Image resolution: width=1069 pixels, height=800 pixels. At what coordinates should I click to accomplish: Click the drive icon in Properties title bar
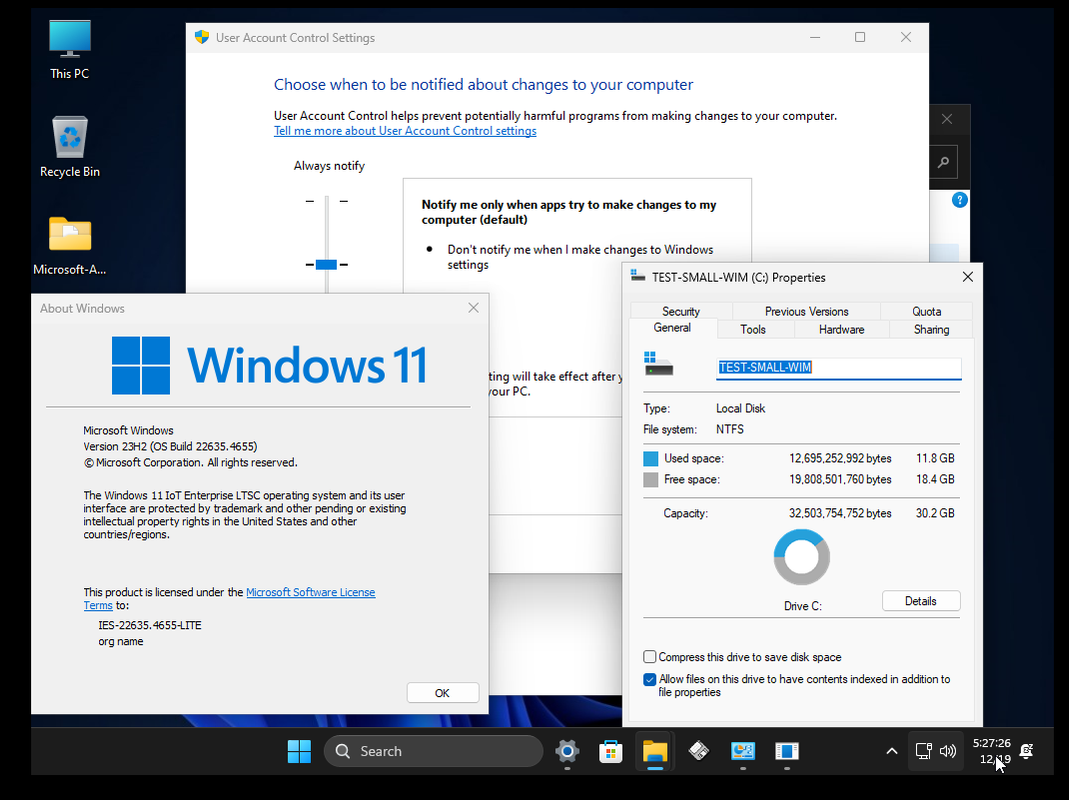638,276
